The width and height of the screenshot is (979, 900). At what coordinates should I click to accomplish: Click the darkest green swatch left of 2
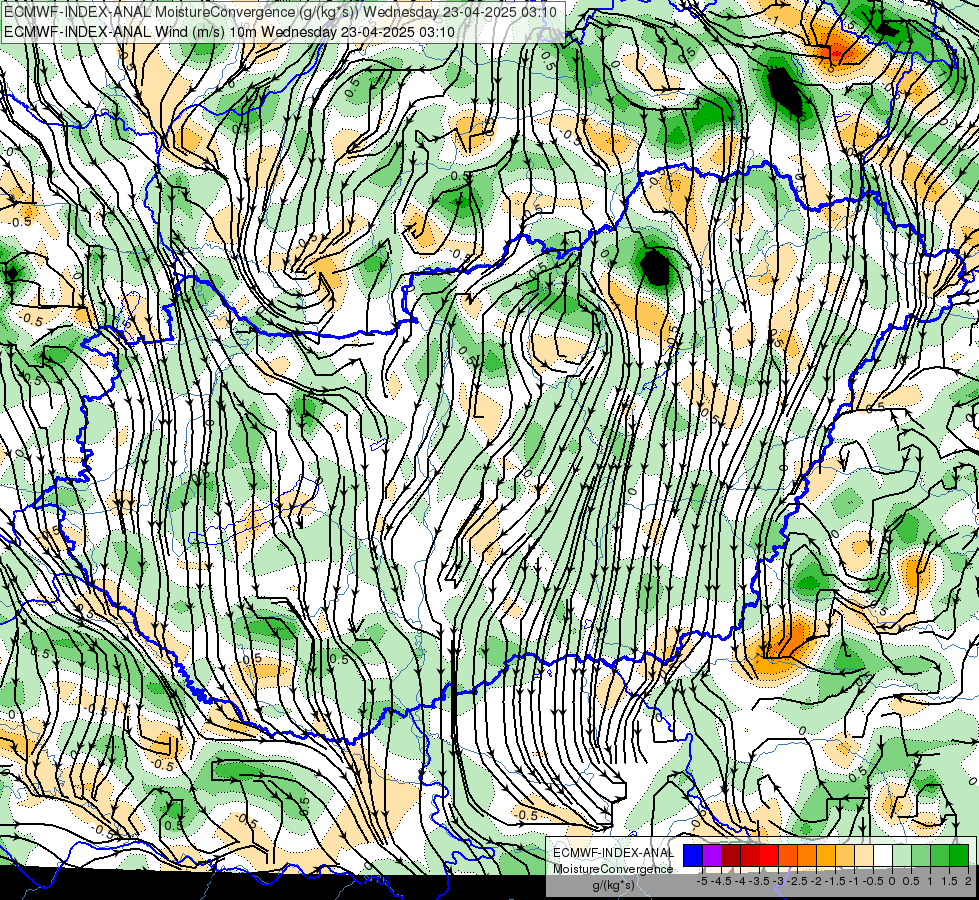(959, 856)
